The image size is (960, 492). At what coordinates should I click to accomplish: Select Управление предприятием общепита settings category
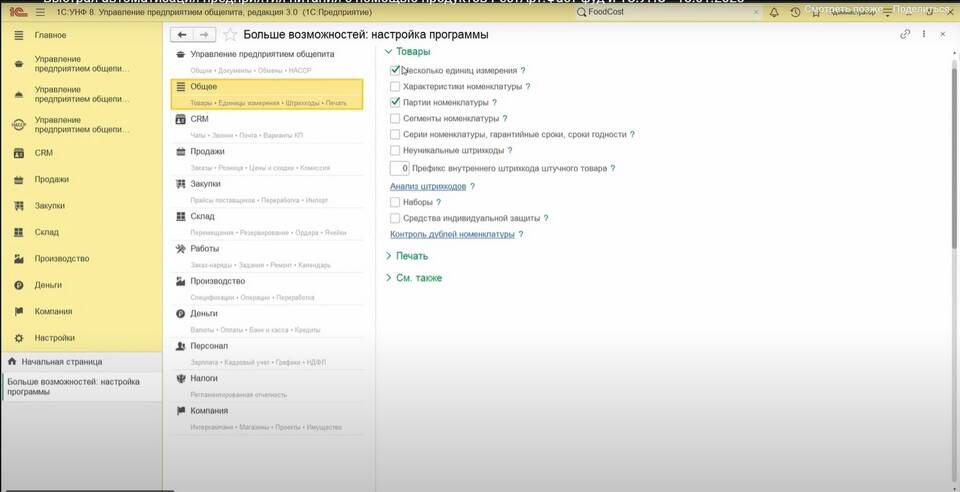267,61
